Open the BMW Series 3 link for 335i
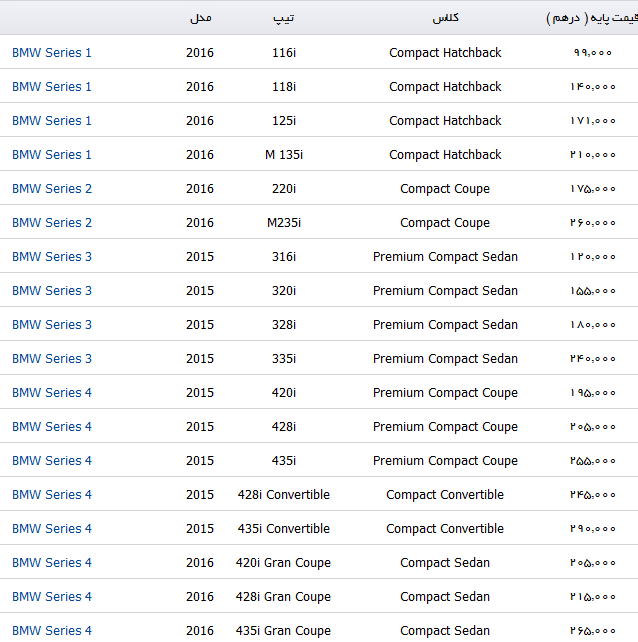This screenshot has height=642, width=638. tap(52, 359)
